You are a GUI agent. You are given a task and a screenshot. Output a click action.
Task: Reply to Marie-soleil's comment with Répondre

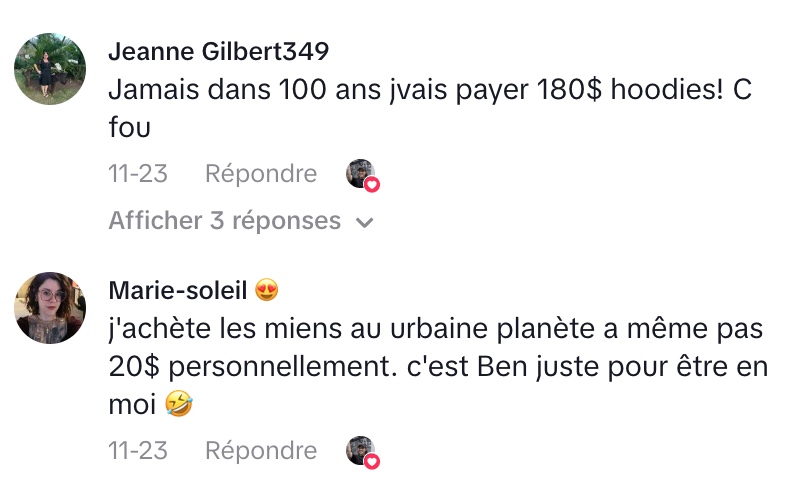click(260, 450)
